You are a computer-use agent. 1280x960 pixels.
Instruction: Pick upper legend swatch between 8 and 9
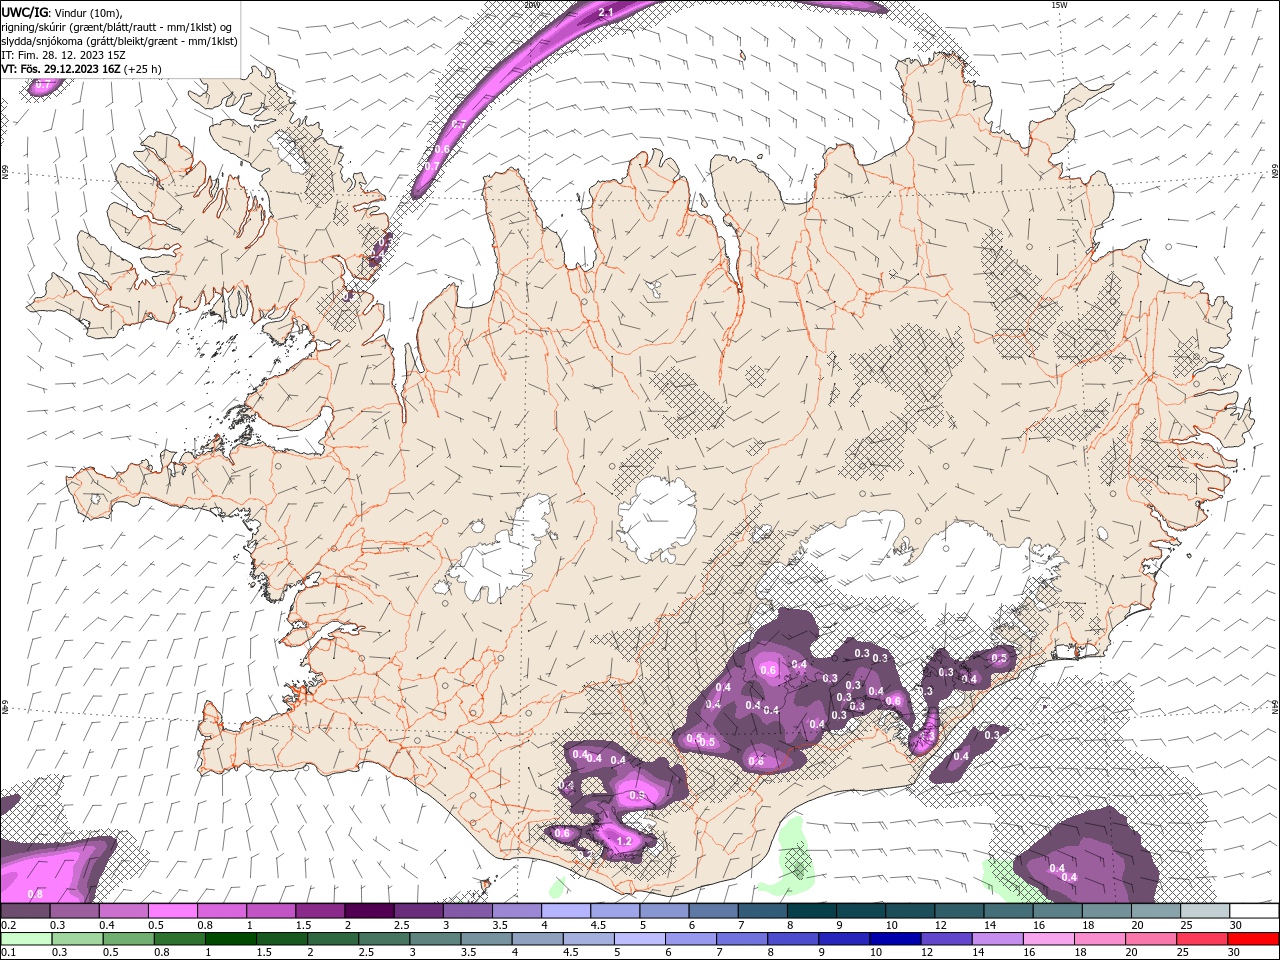[x=811, y=911]
